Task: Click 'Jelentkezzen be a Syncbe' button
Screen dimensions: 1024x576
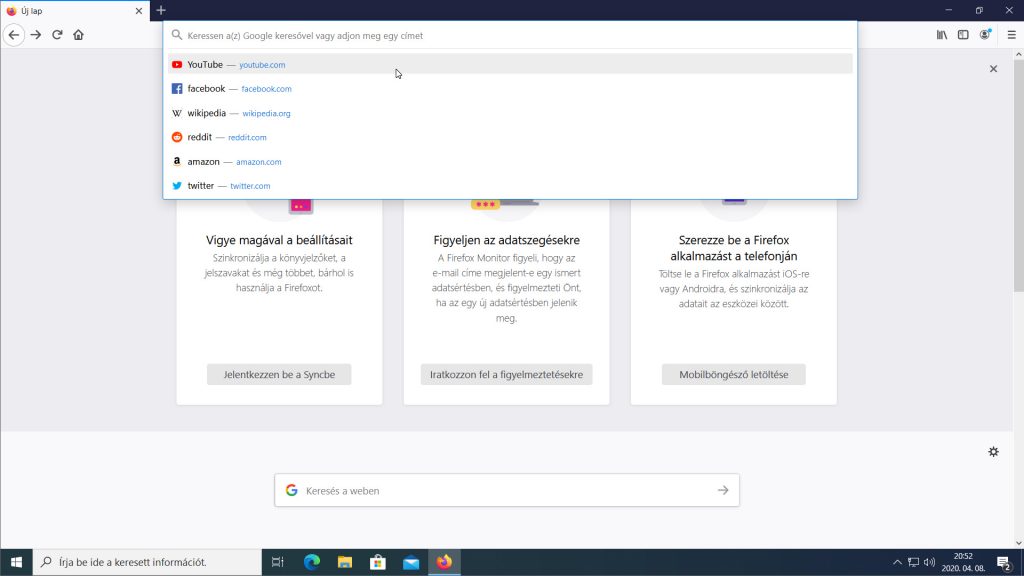Action: (x=279, y=374)
